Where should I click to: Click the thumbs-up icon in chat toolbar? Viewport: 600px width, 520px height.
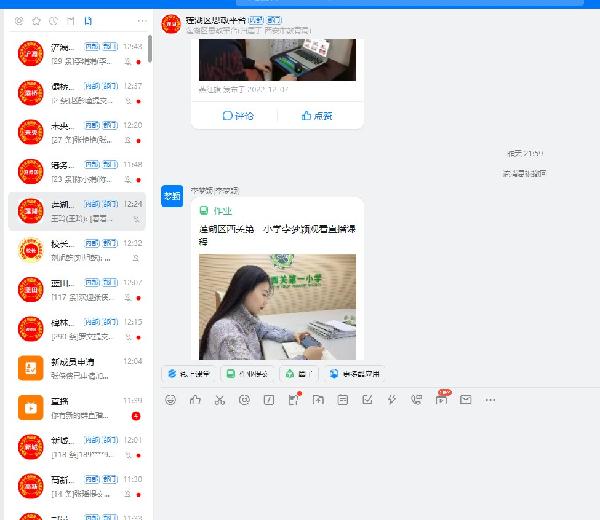195,400
